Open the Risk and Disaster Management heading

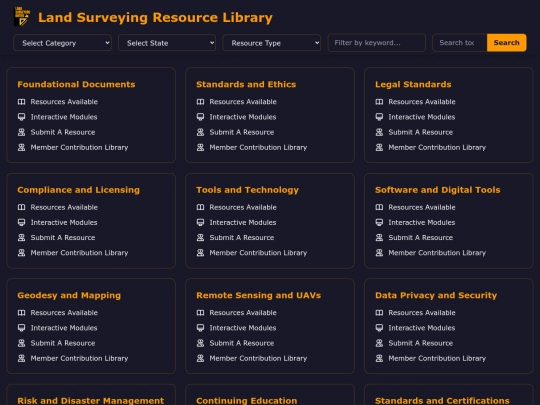(x=91, y=401)
